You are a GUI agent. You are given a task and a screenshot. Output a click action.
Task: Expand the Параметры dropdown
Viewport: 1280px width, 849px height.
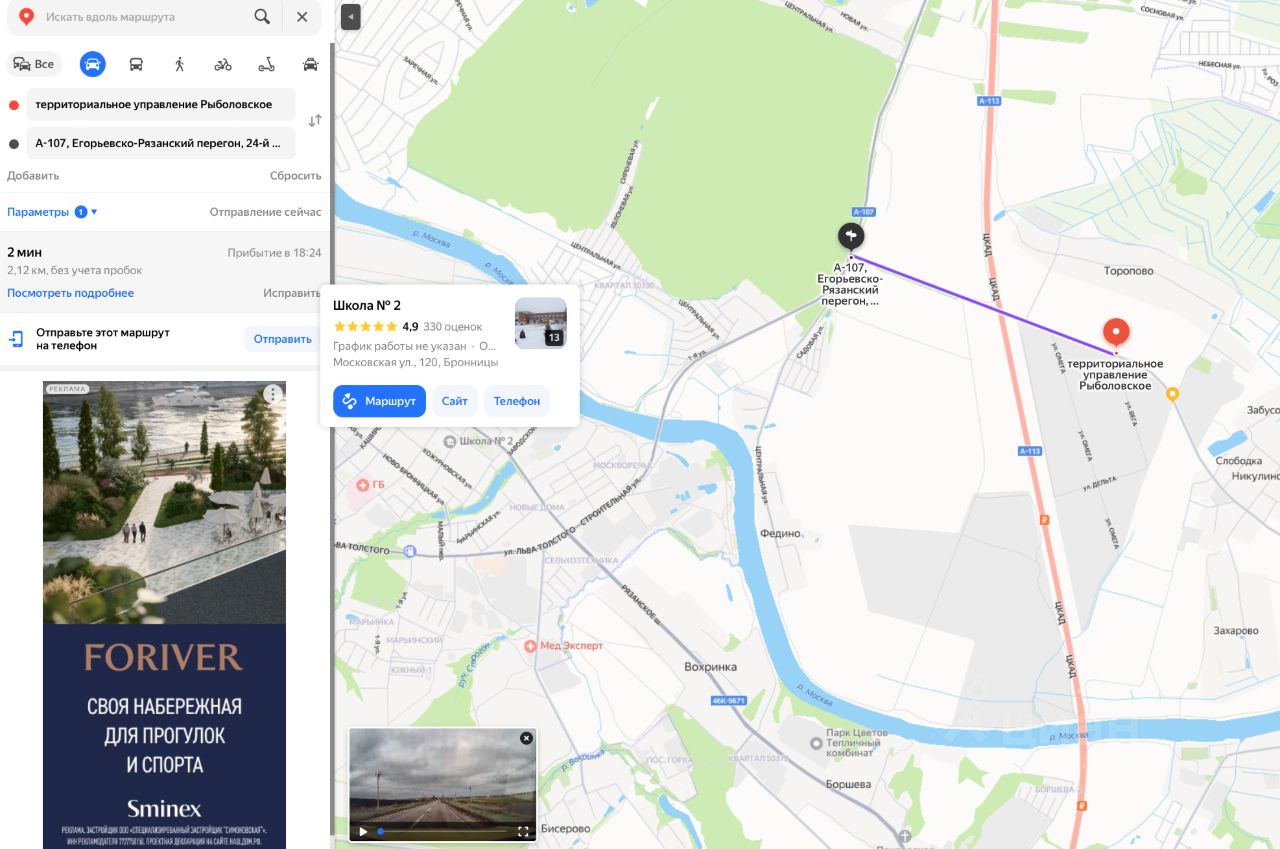pos(52,212)
